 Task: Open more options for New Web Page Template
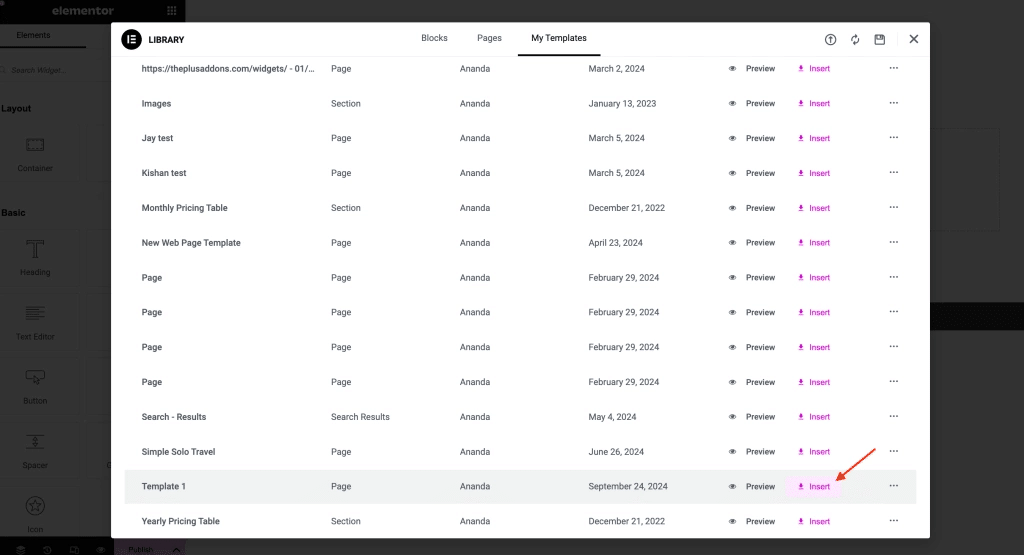pos(893,242)
